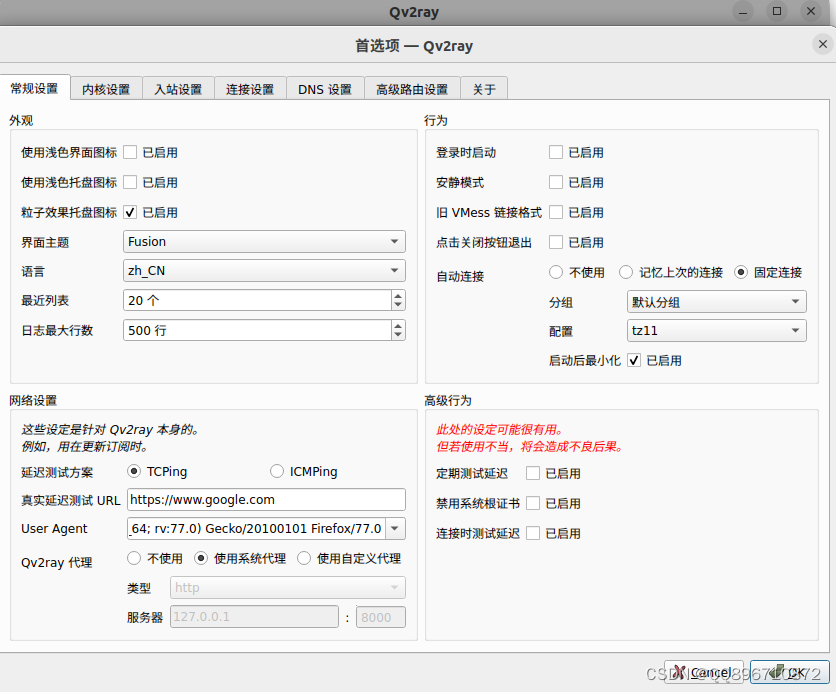Close the Qv2ray main window
The height and width of the screenshot is (692, 836).
pos(811,11)
